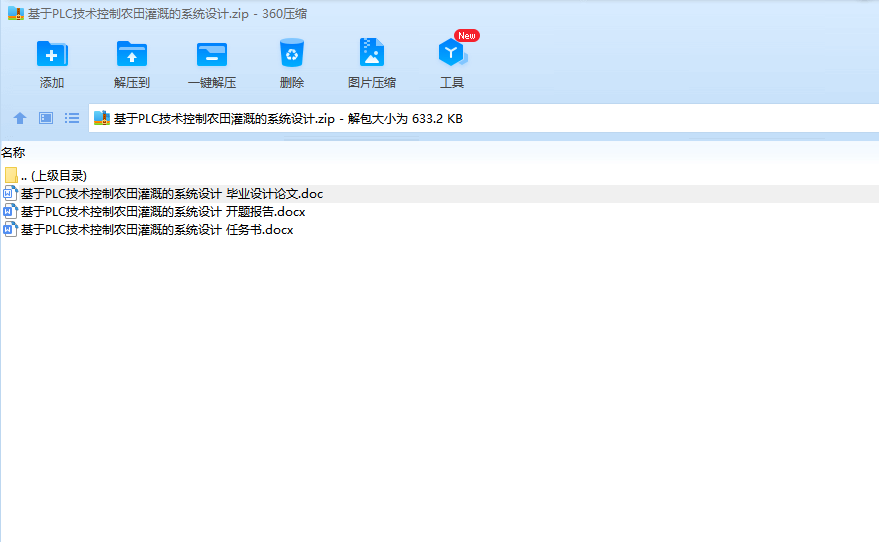Click the 360压缩 app icon in title bar
The height and width of the screenshot is (542, 879).
click(x=16, y=13)
